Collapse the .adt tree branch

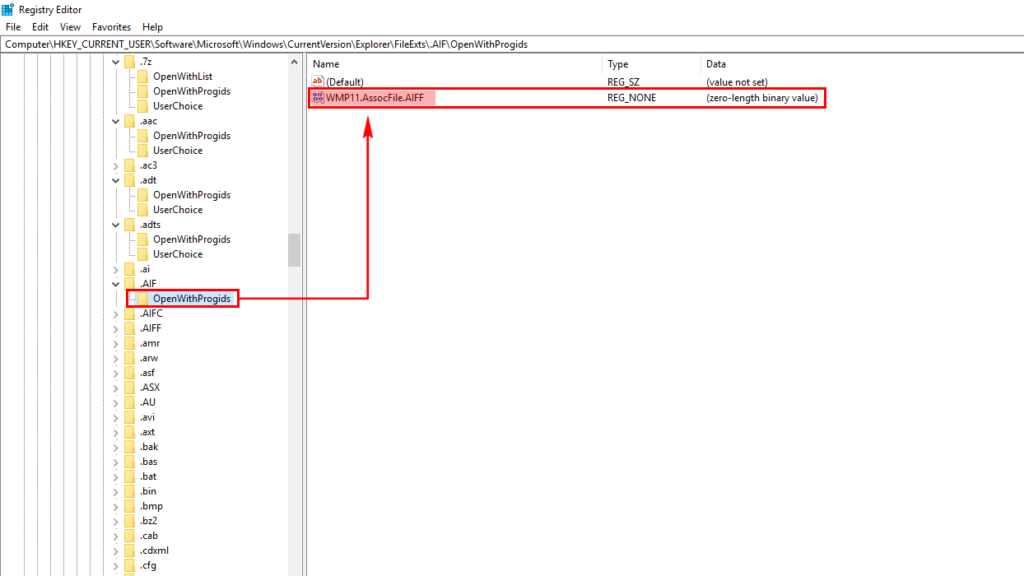click(x=117, y=179)
